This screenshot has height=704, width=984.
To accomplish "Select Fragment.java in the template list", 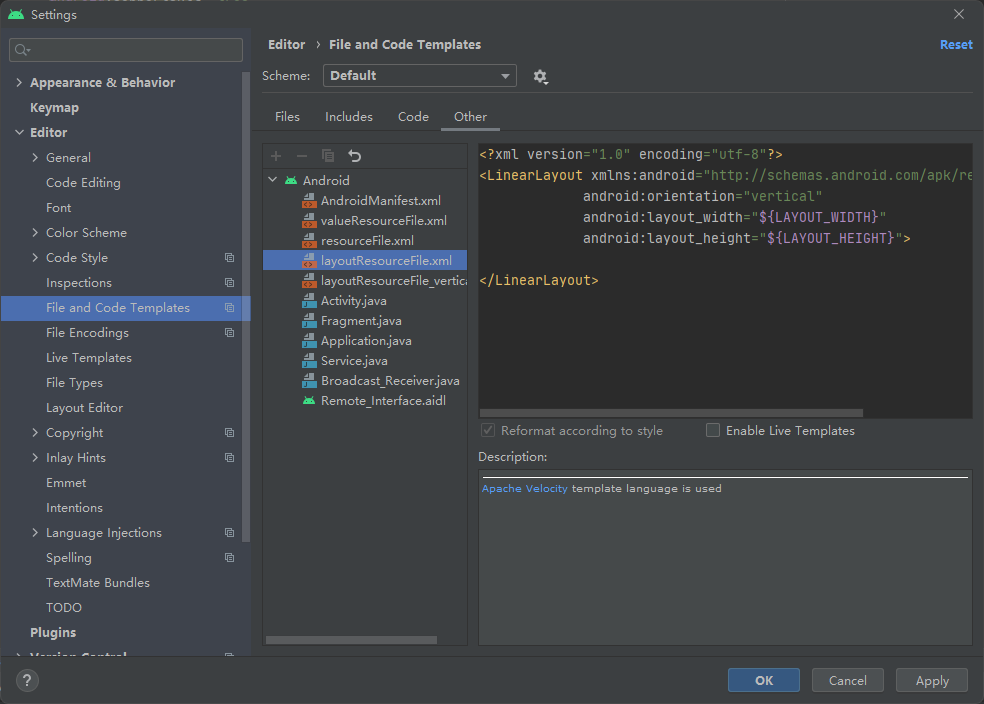I will [x=360, y=321].
